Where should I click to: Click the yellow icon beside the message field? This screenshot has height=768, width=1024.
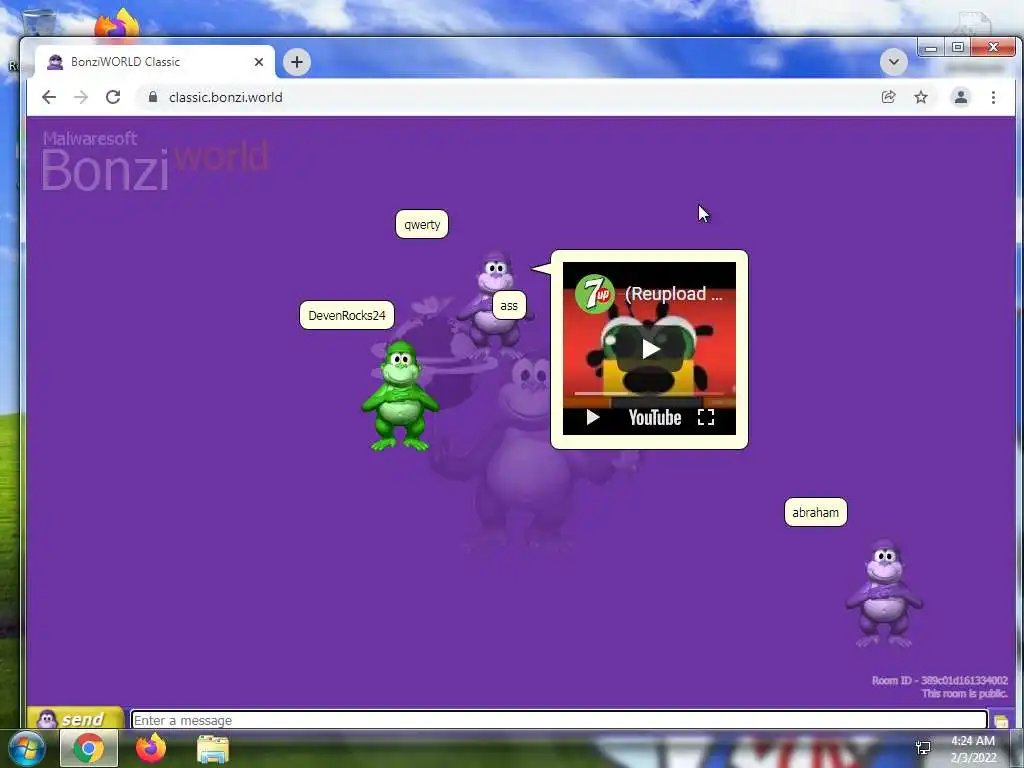1001,721
